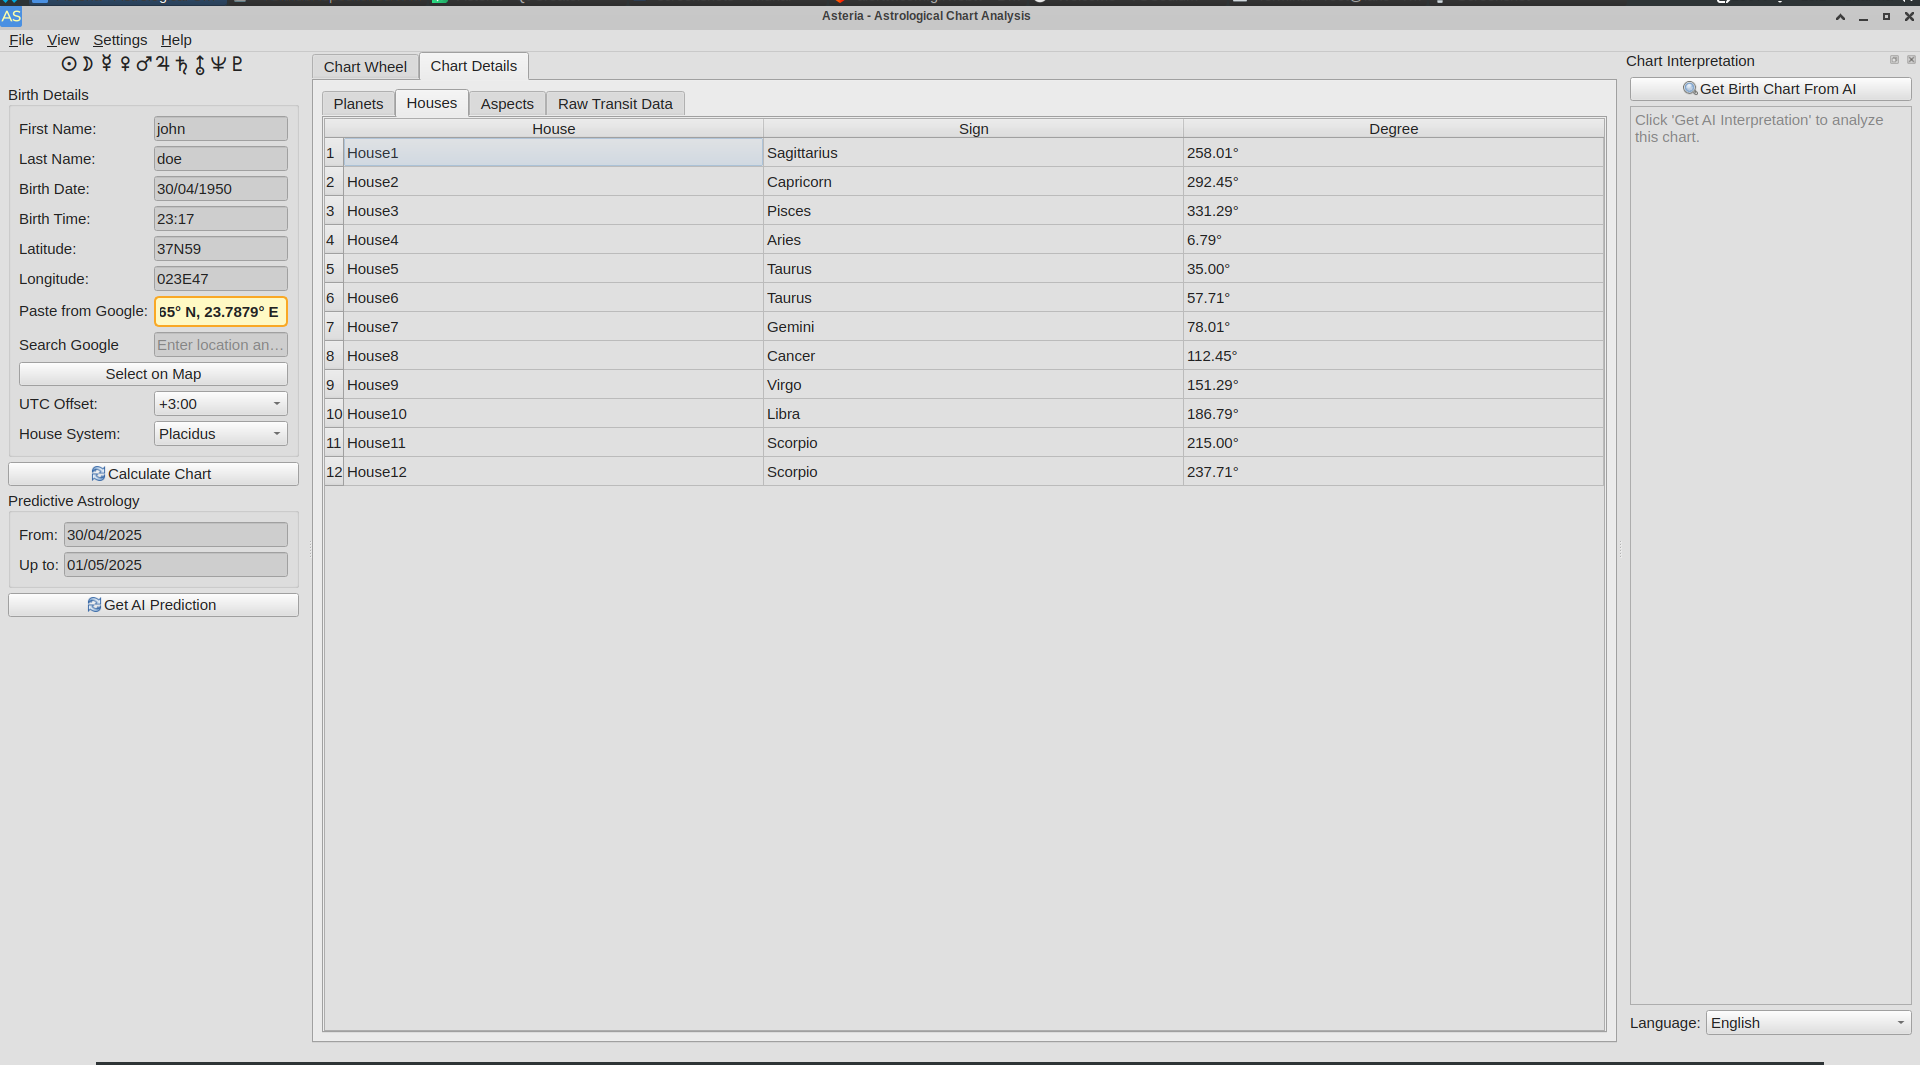This screenshot has width=1920, height=1065.
Task: Click Get Birth Chart From AI
Action: (x=1770, y=89)
